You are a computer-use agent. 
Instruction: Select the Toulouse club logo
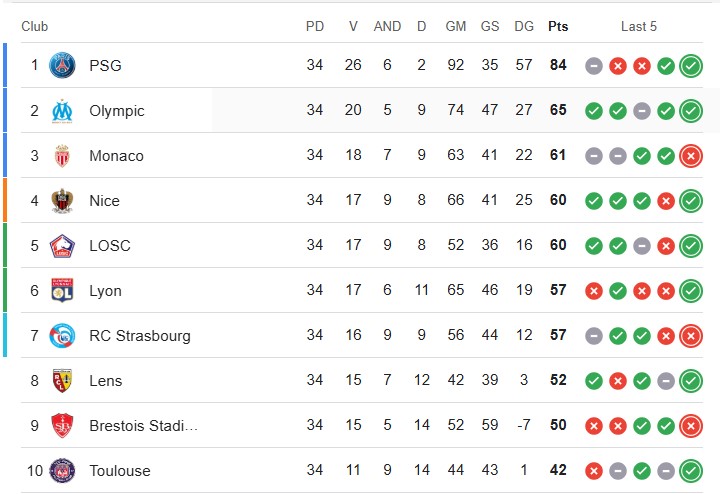coord(62,470)
